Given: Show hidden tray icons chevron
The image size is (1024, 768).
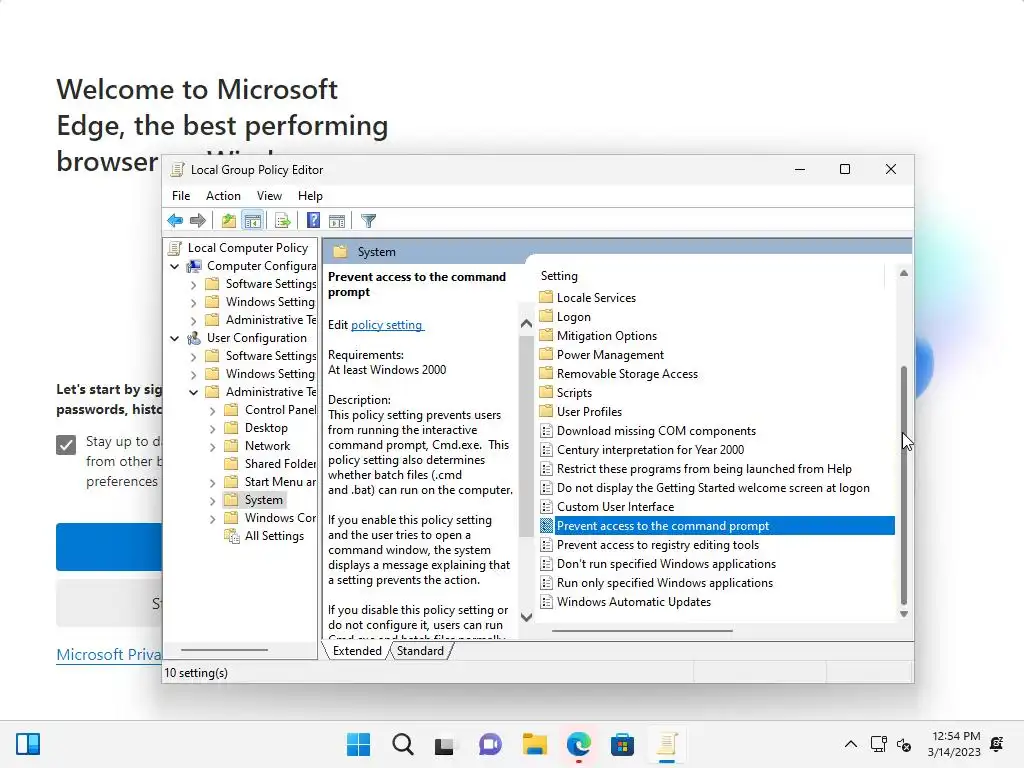Looking at the screenshot, I should coord(850,744).
